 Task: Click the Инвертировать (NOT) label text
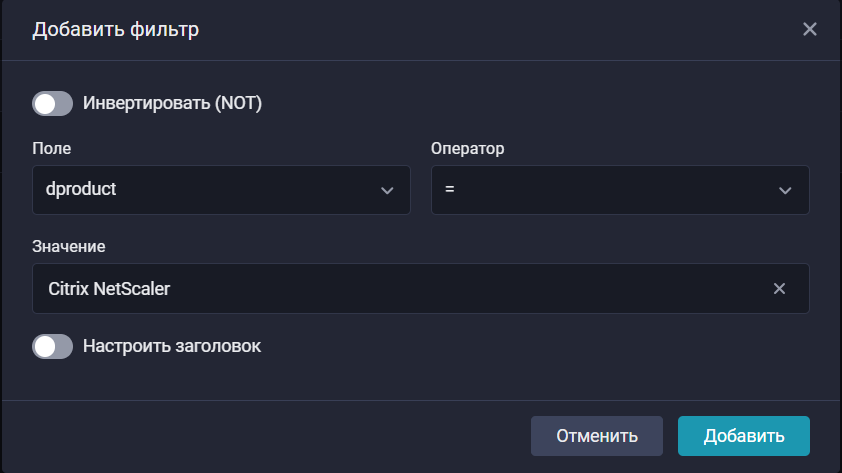172,103
